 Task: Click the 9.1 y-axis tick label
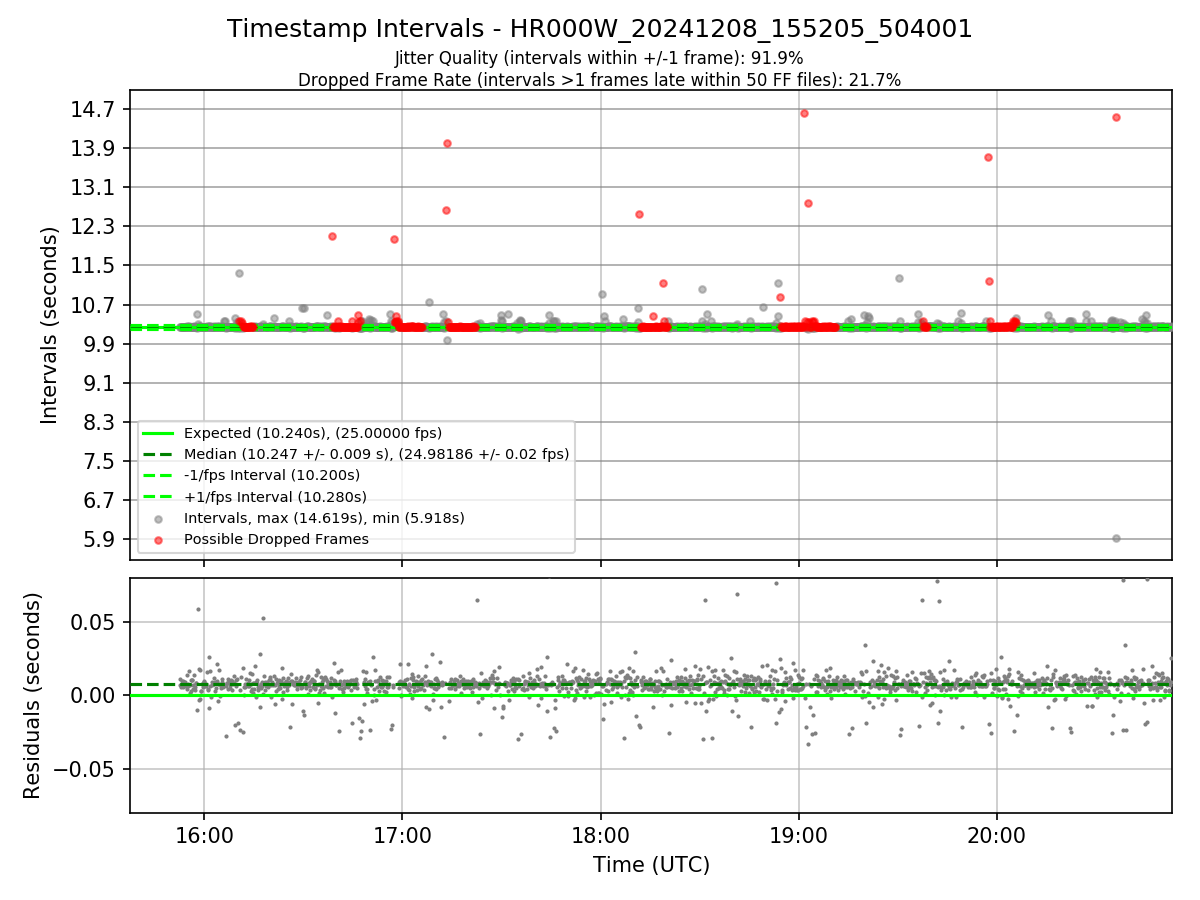[x=99, y=383]
